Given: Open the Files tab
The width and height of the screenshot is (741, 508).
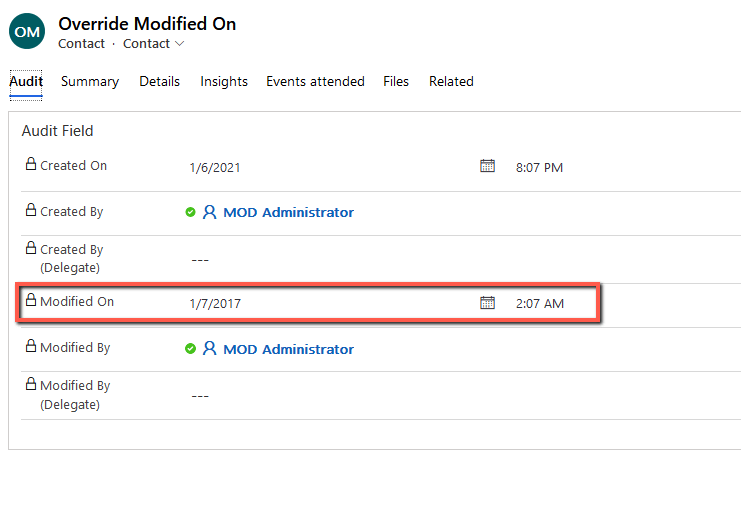Looking at the screenshot, I should (x=396, y=82).
